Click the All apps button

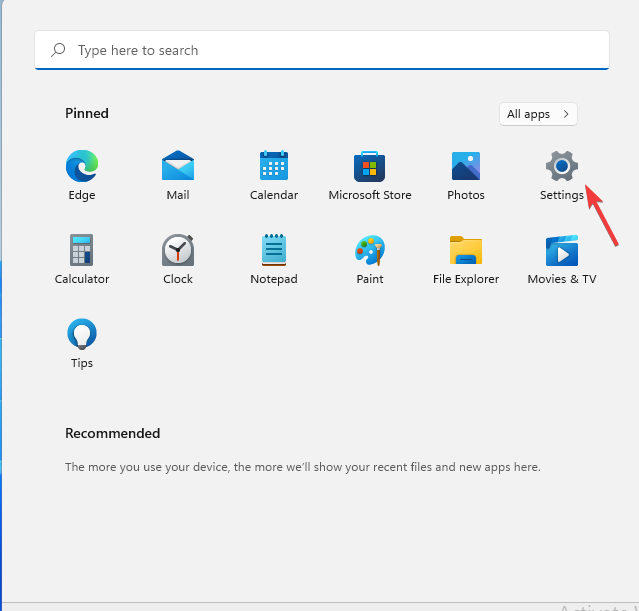point(538,114)
